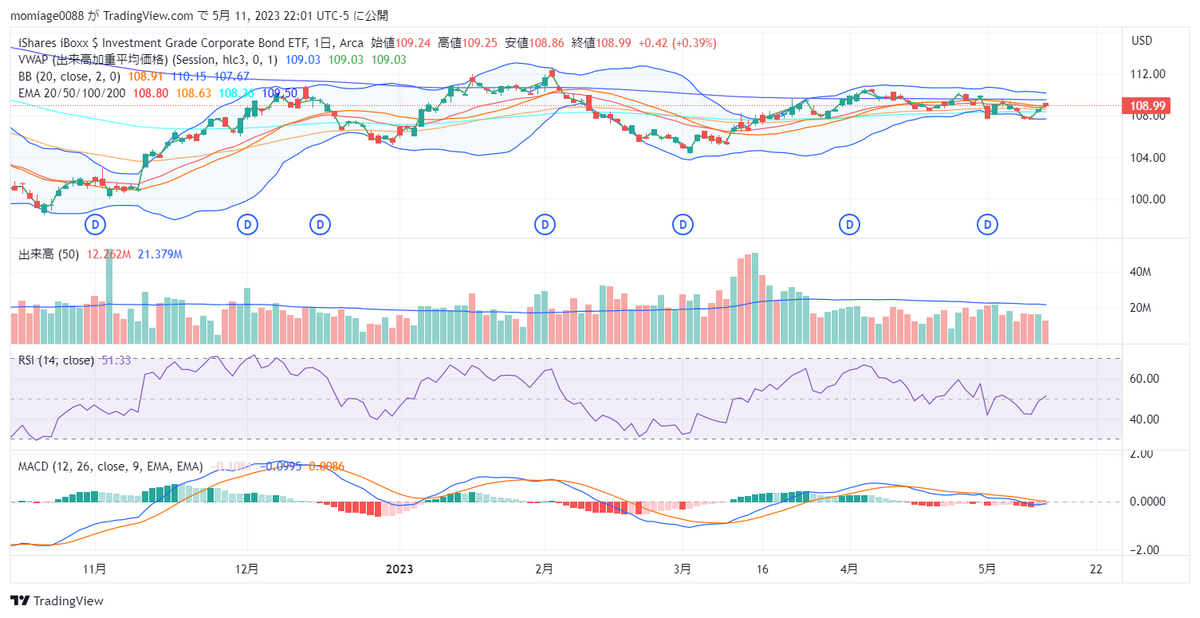1200x618 pixels.
Task: Click the 40.00 RSI axis label
Action: click(1144, 419)
